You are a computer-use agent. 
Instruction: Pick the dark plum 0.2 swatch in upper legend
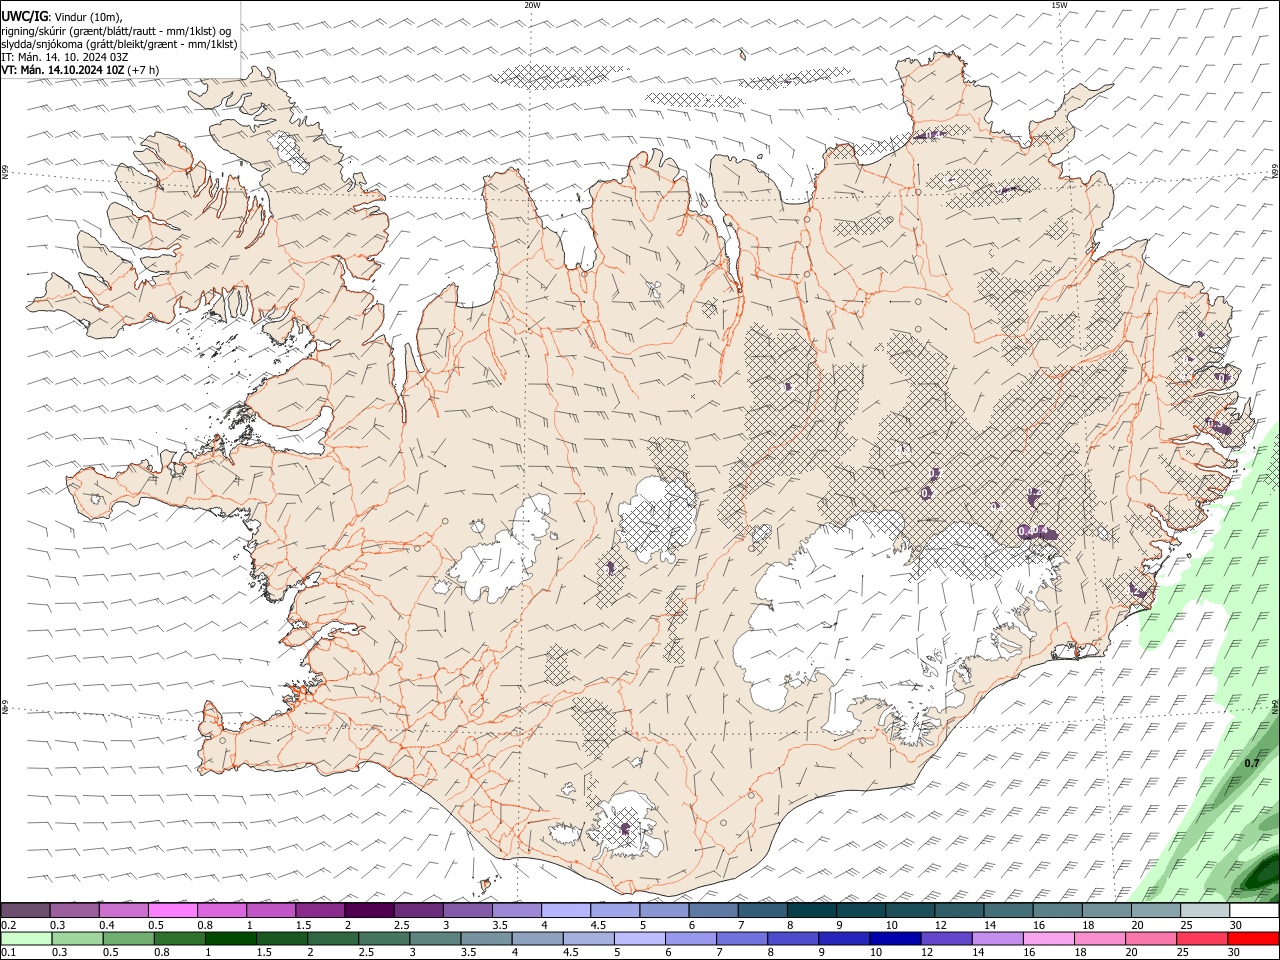click(26, 910)
